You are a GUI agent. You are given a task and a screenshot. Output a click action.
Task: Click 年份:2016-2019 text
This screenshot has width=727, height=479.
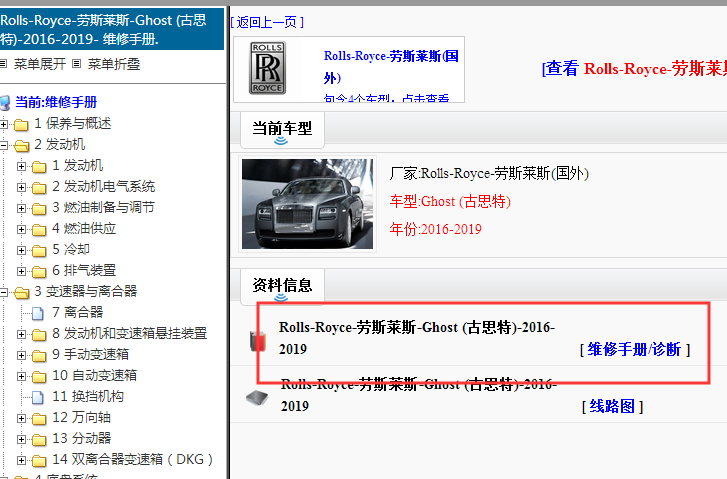(x=435, y=229)
